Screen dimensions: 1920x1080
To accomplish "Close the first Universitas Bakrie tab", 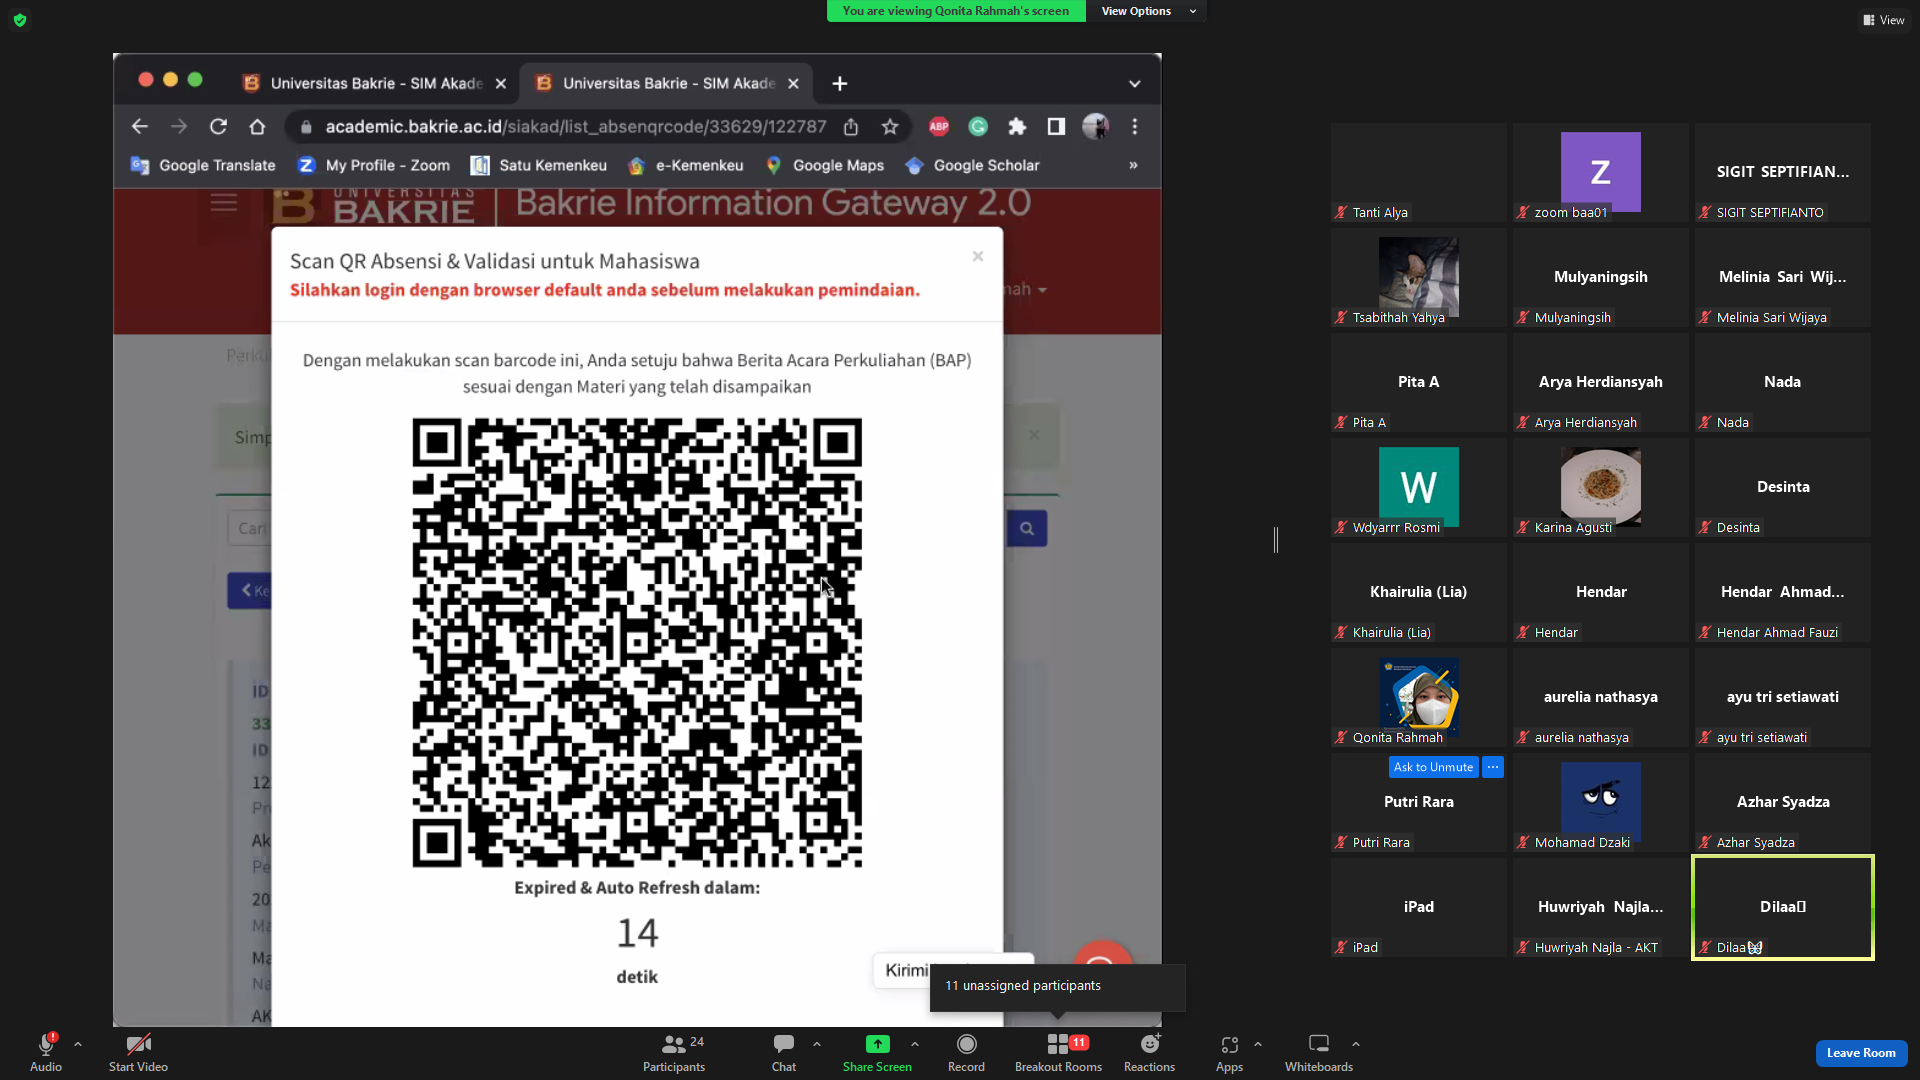I will 501,84.
